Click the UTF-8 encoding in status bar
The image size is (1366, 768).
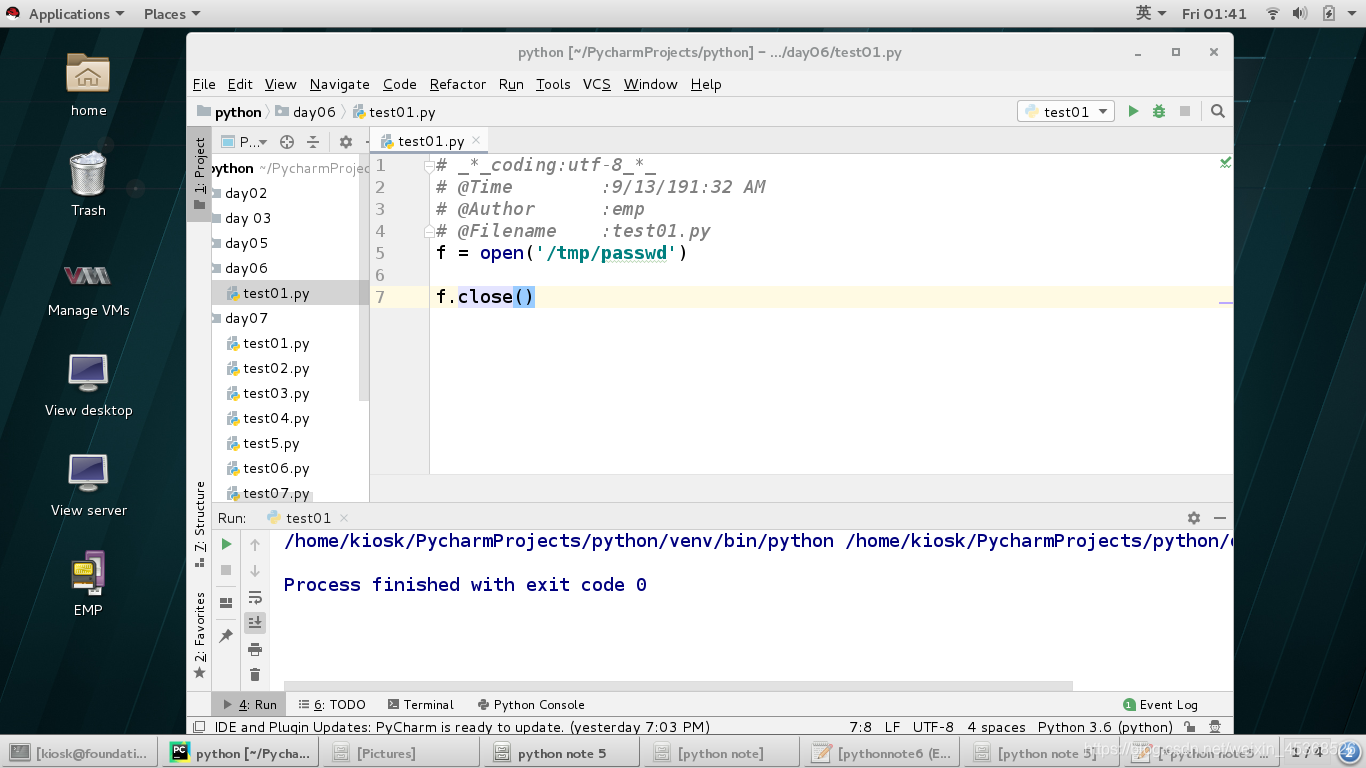click(933, 727)
